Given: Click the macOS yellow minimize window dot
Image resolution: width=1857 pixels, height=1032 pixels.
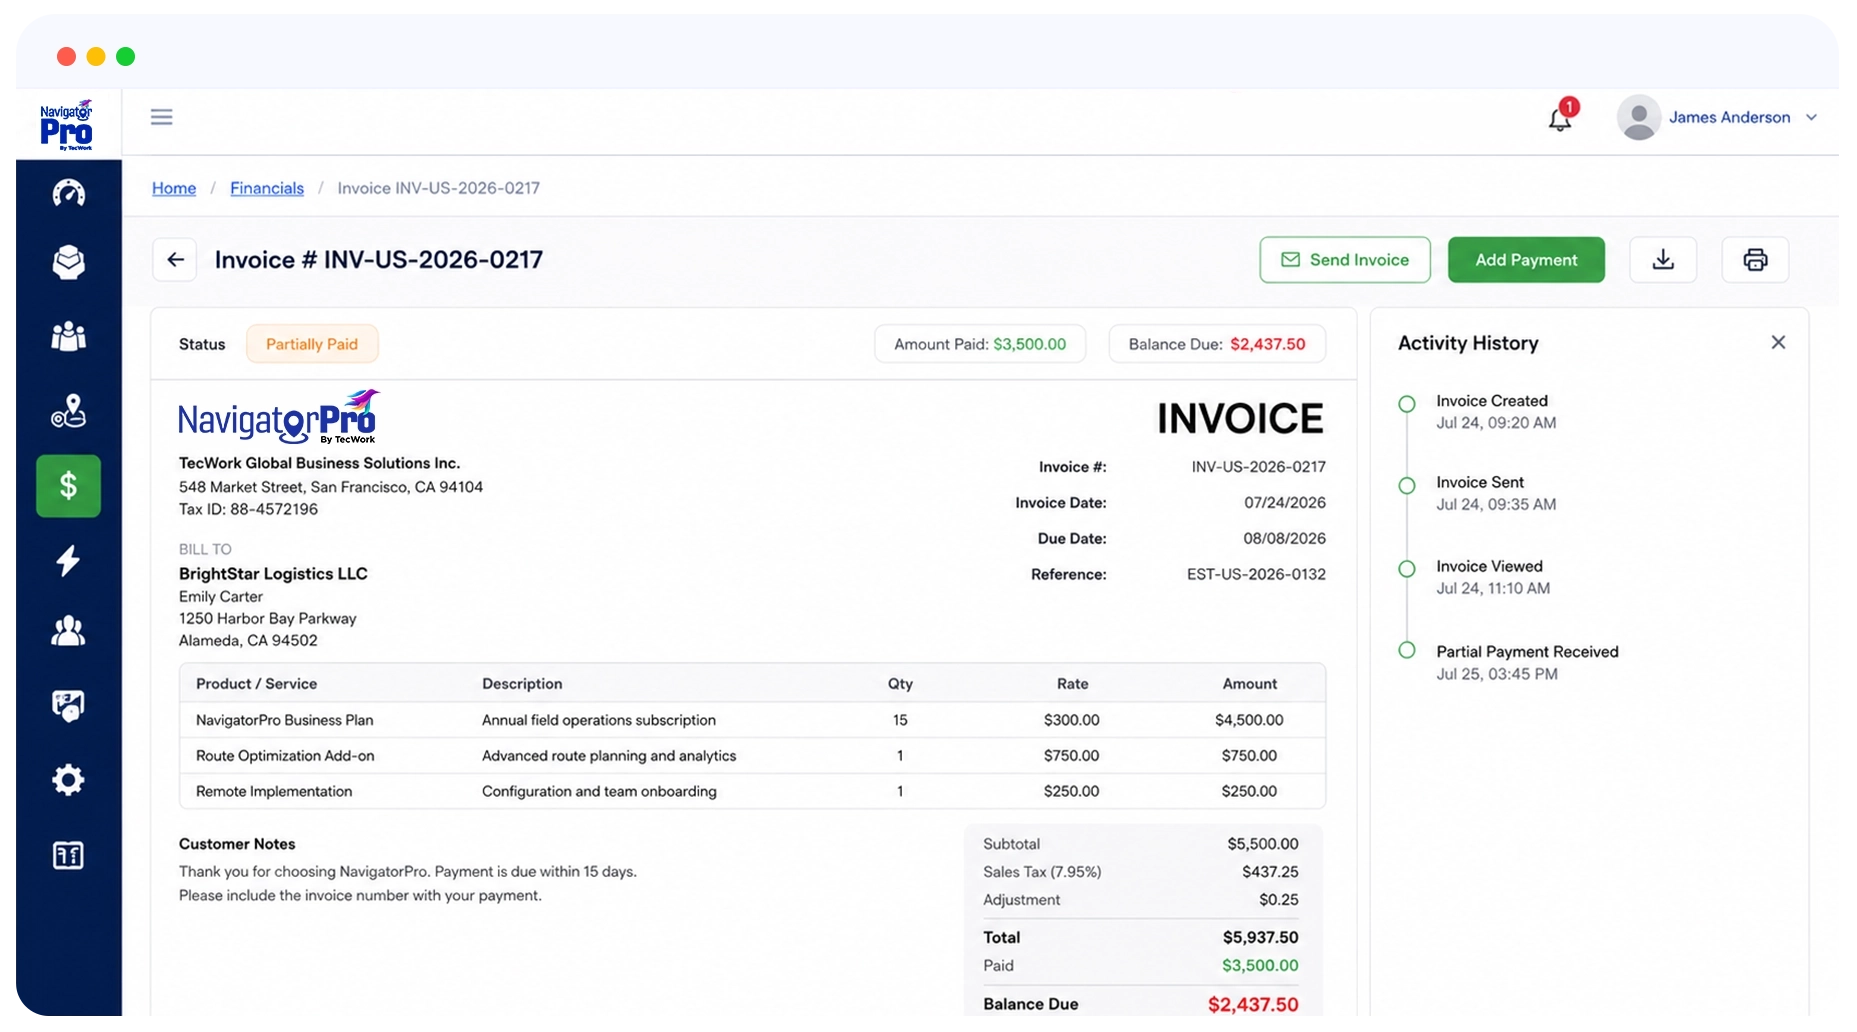Looking at the screenshot, I should coord(96,56).
